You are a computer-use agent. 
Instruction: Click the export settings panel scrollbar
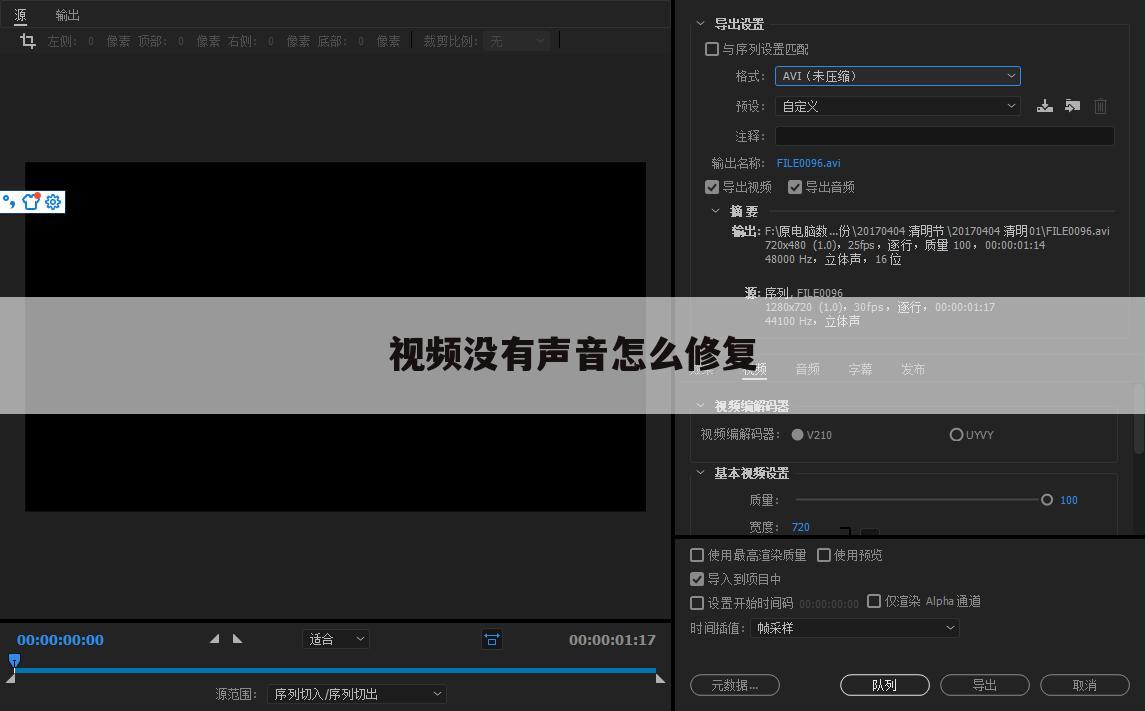pos(1138,420)
